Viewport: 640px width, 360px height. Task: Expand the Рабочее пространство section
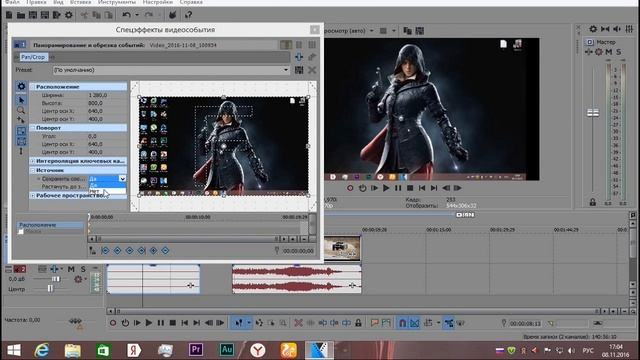coord(33,196)
